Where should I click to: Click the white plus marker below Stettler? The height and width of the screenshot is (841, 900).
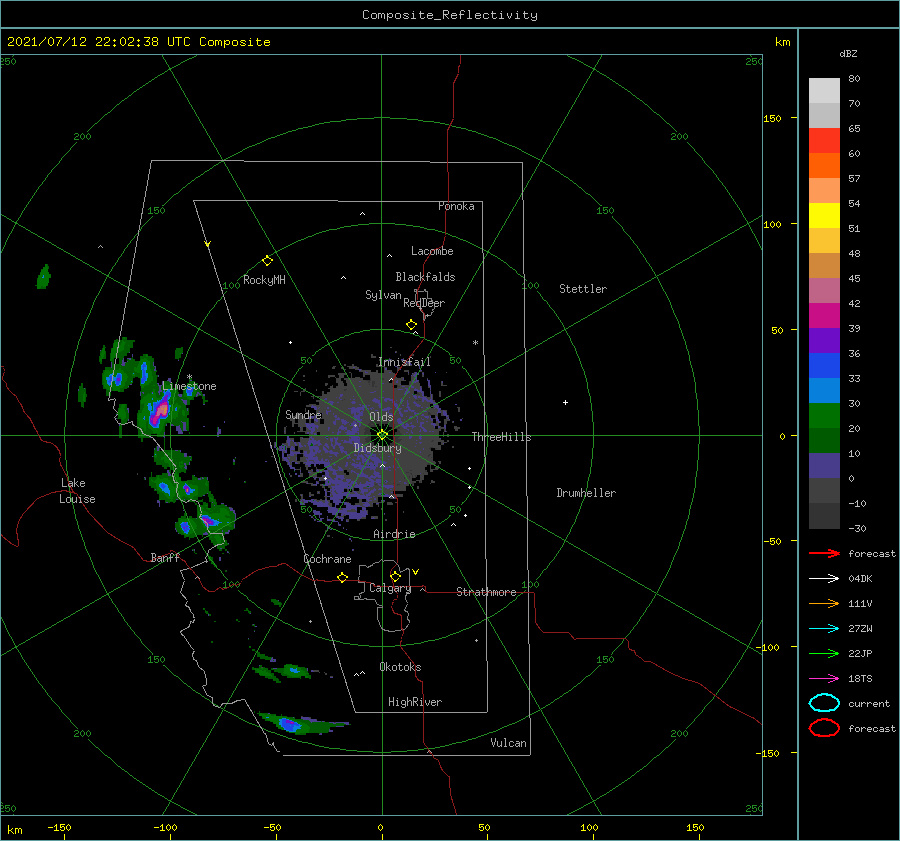tap(565, 402)
